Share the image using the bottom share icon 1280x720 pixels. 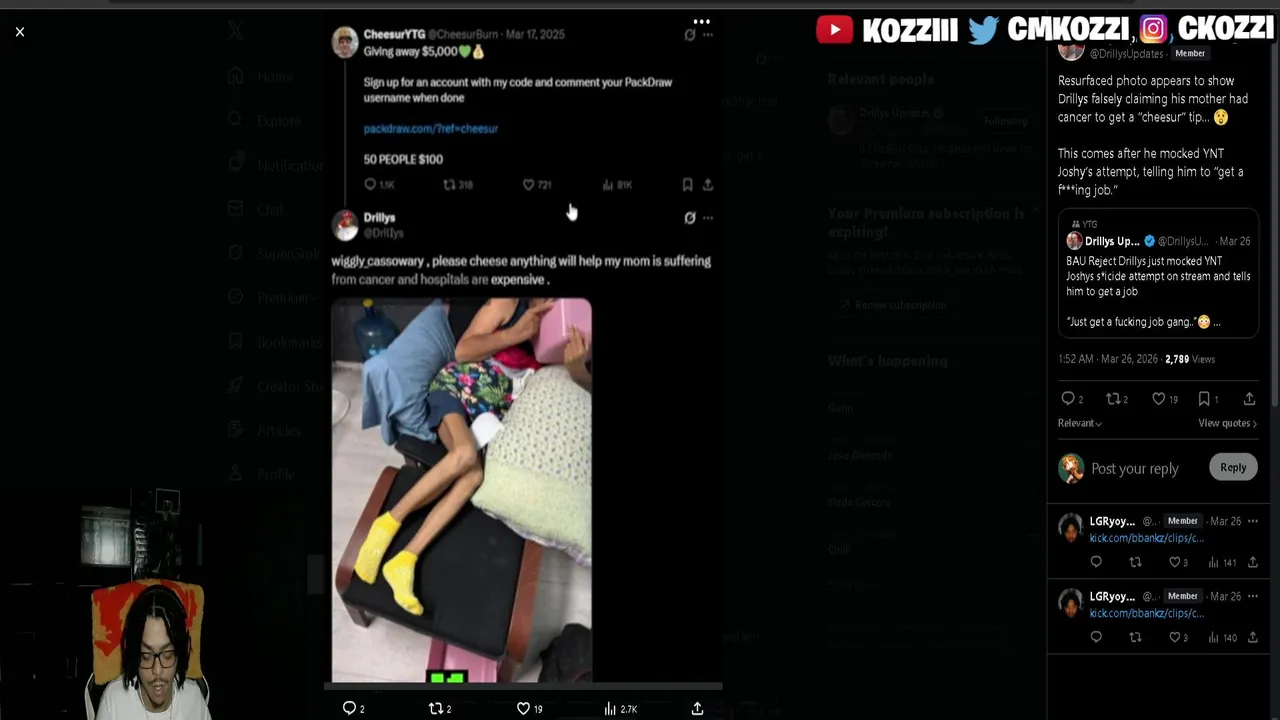697,708
